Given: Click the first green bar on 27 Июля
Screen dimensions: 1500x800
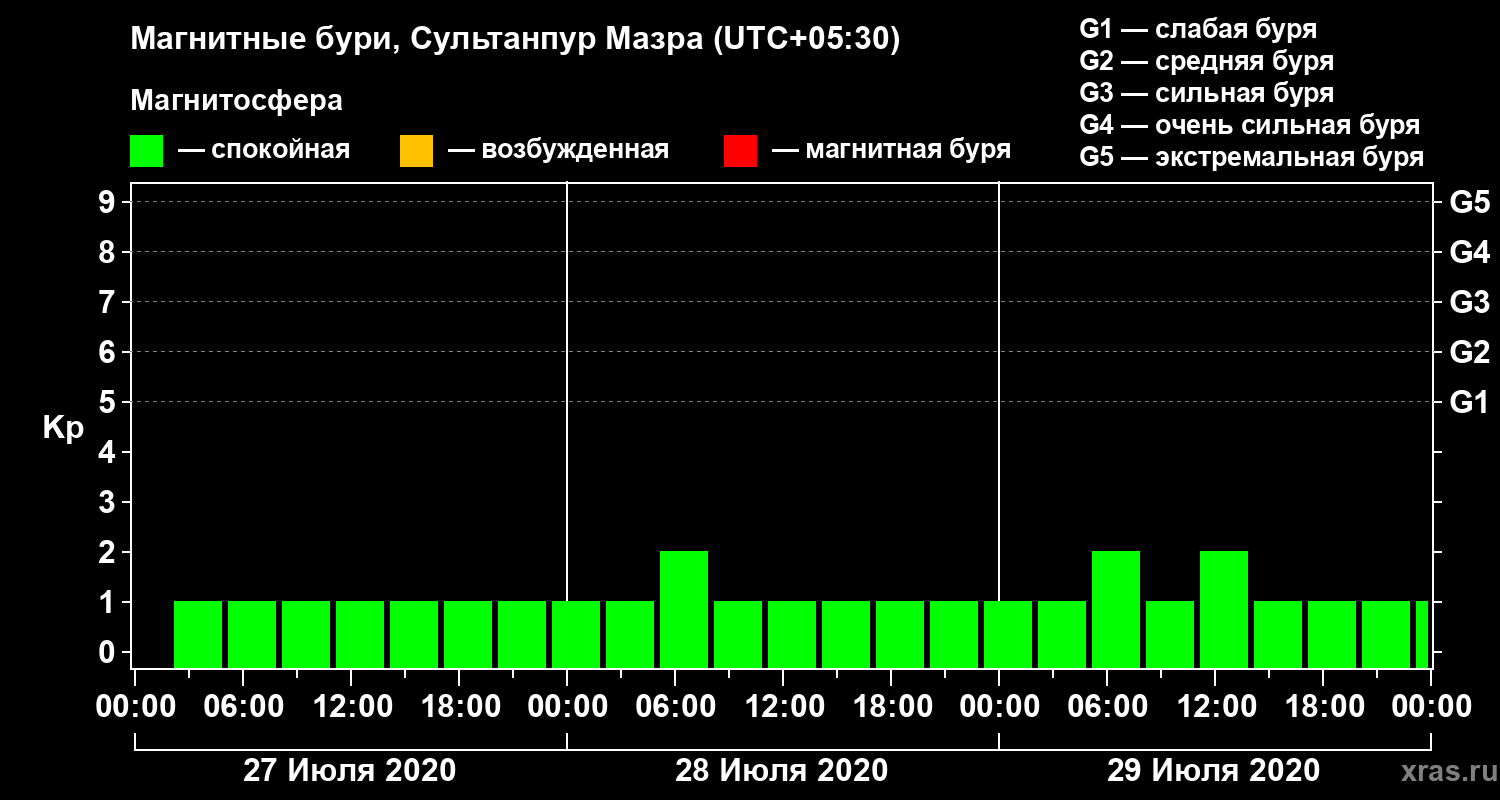Looking at the screenshot, I should tap(198, 634).
